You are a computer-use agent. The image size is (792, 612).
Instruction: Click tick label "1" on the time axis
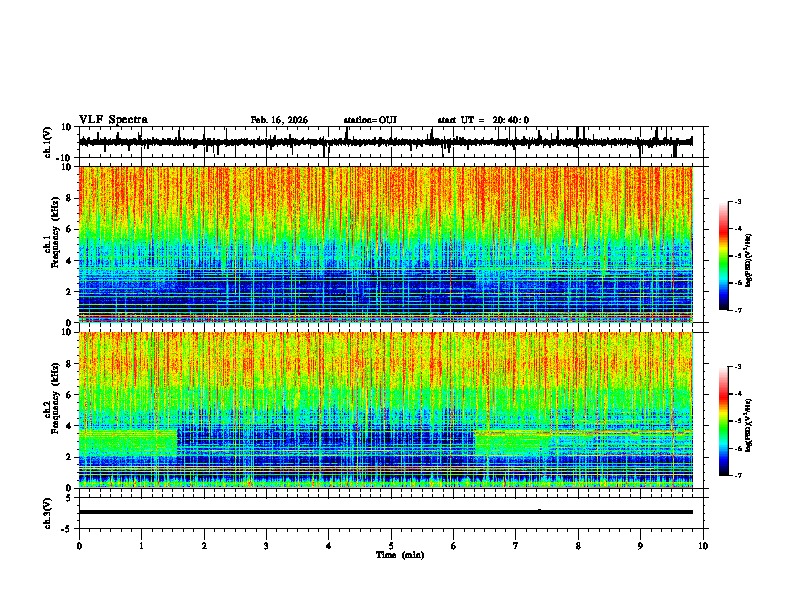point(141,546)
